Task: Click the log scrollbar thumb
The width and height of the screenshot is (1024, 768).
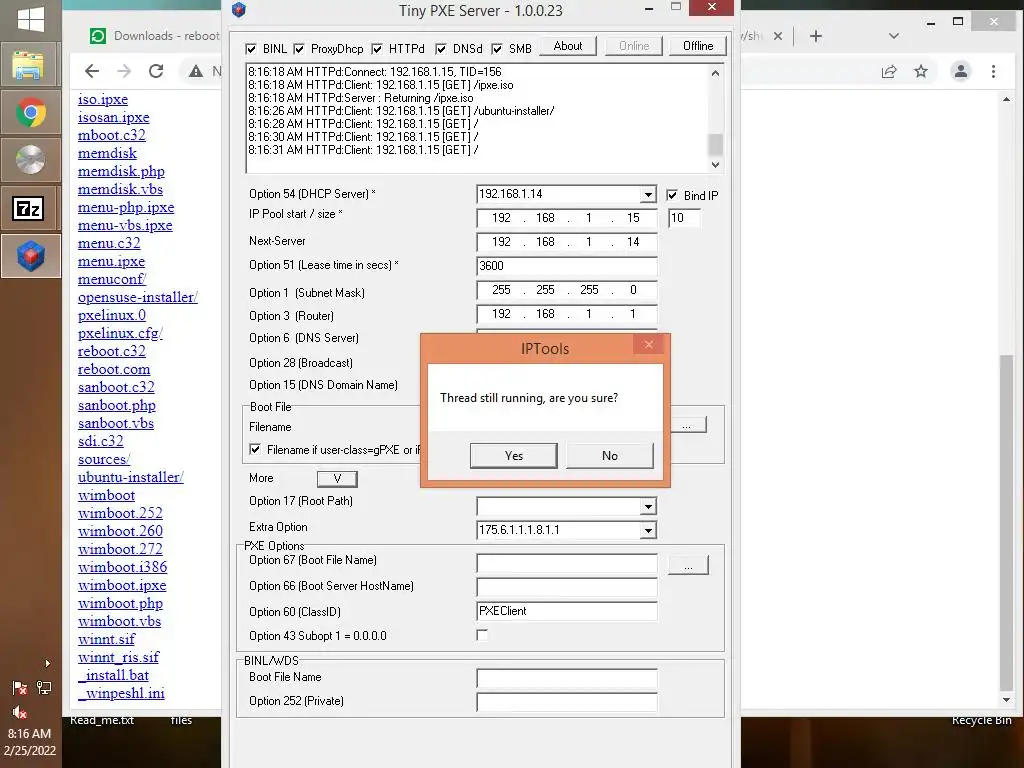Action: coord(715,144)
